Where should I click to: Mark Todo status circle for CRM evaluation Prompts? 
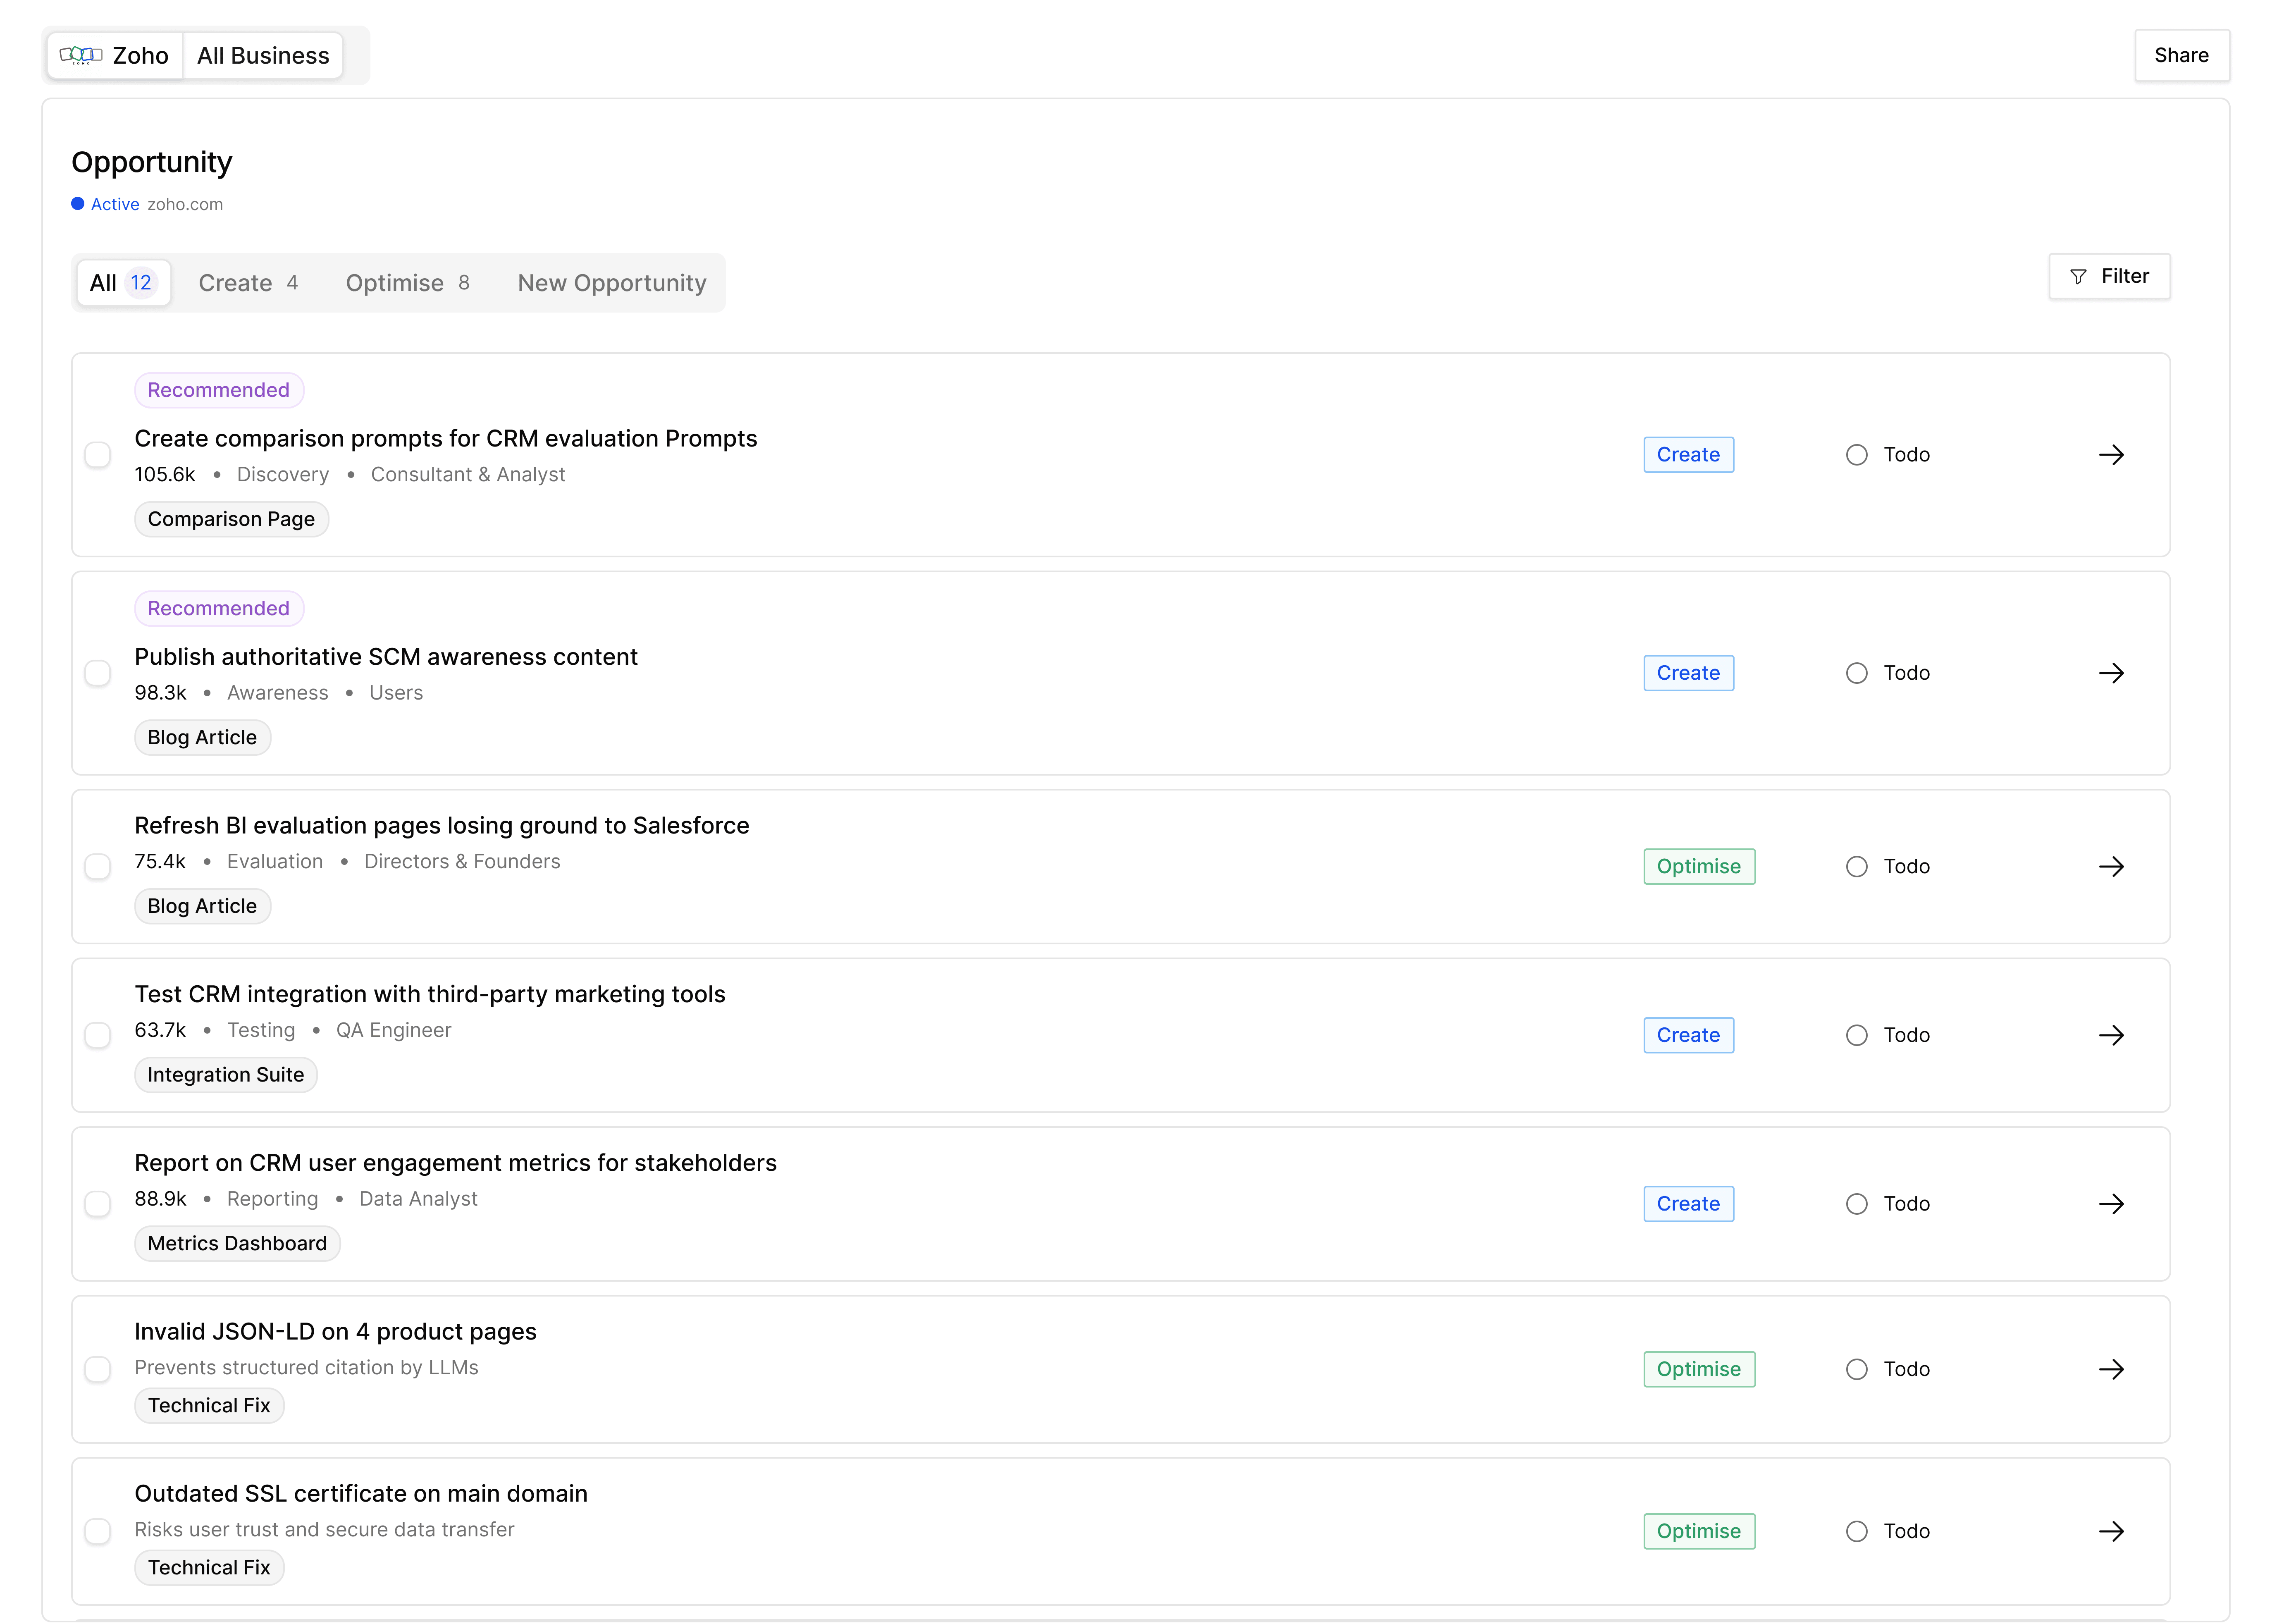1857,455
